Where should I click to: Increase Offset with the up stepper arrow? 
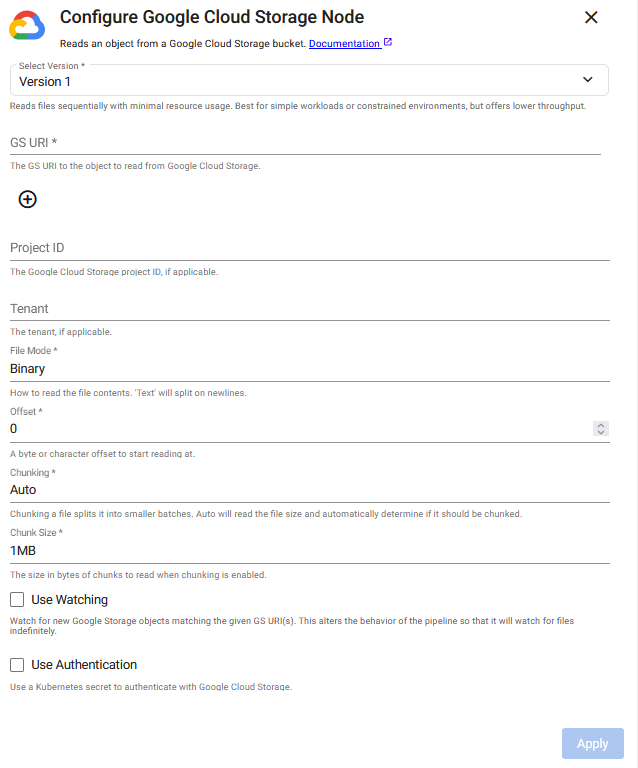click(x=600, y=425)
